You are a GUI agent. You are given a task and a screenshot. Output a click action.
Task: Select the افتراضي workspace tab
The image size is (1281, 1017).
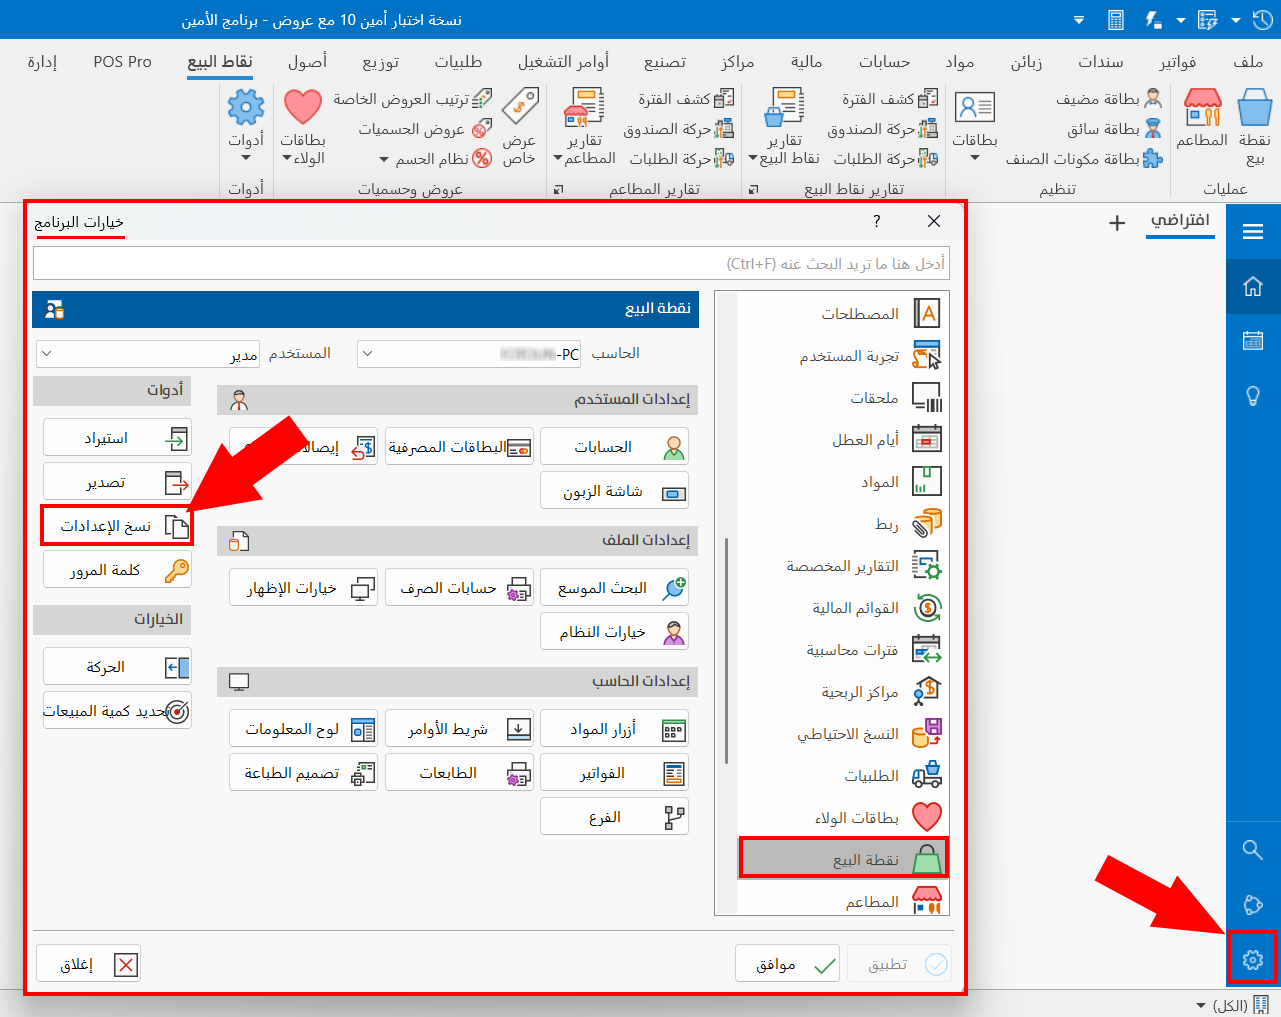1181,222
